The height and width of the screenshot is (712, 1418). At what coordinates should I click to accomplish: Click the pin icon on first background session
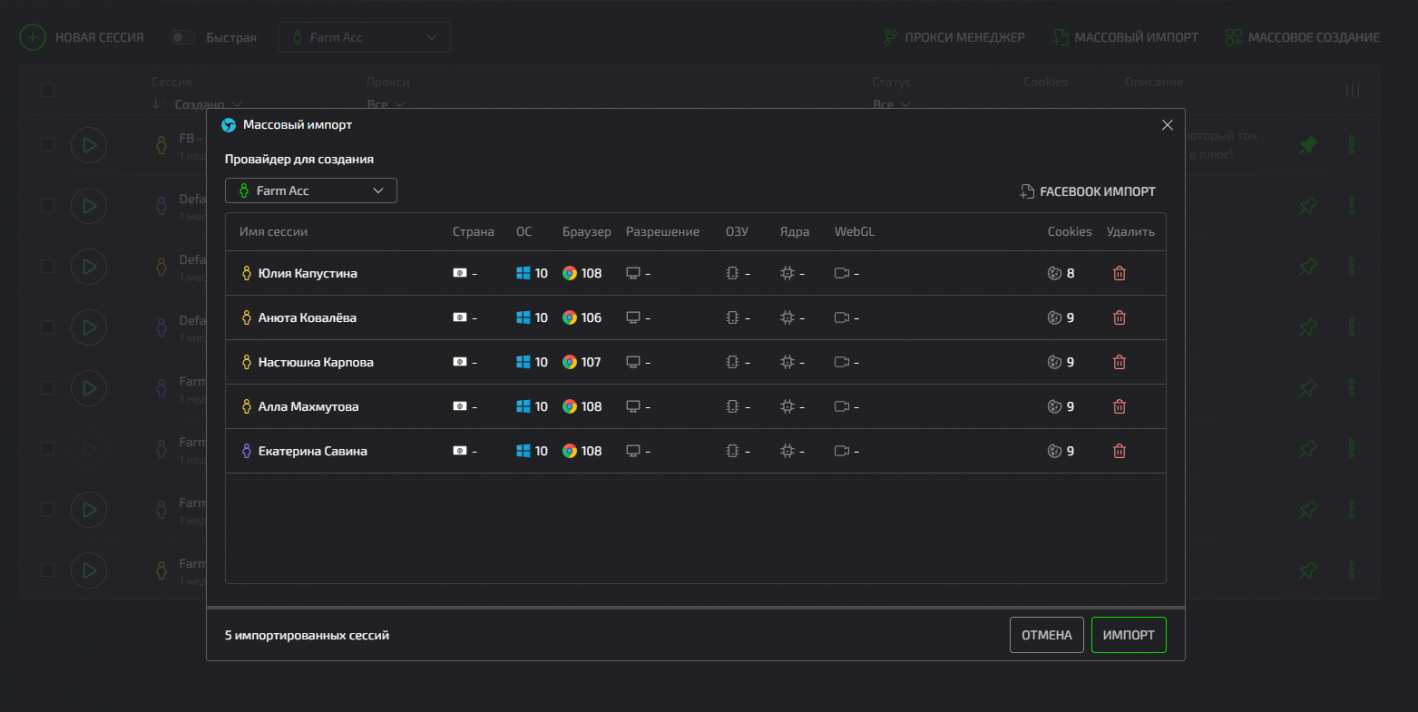coord(1308,145)
